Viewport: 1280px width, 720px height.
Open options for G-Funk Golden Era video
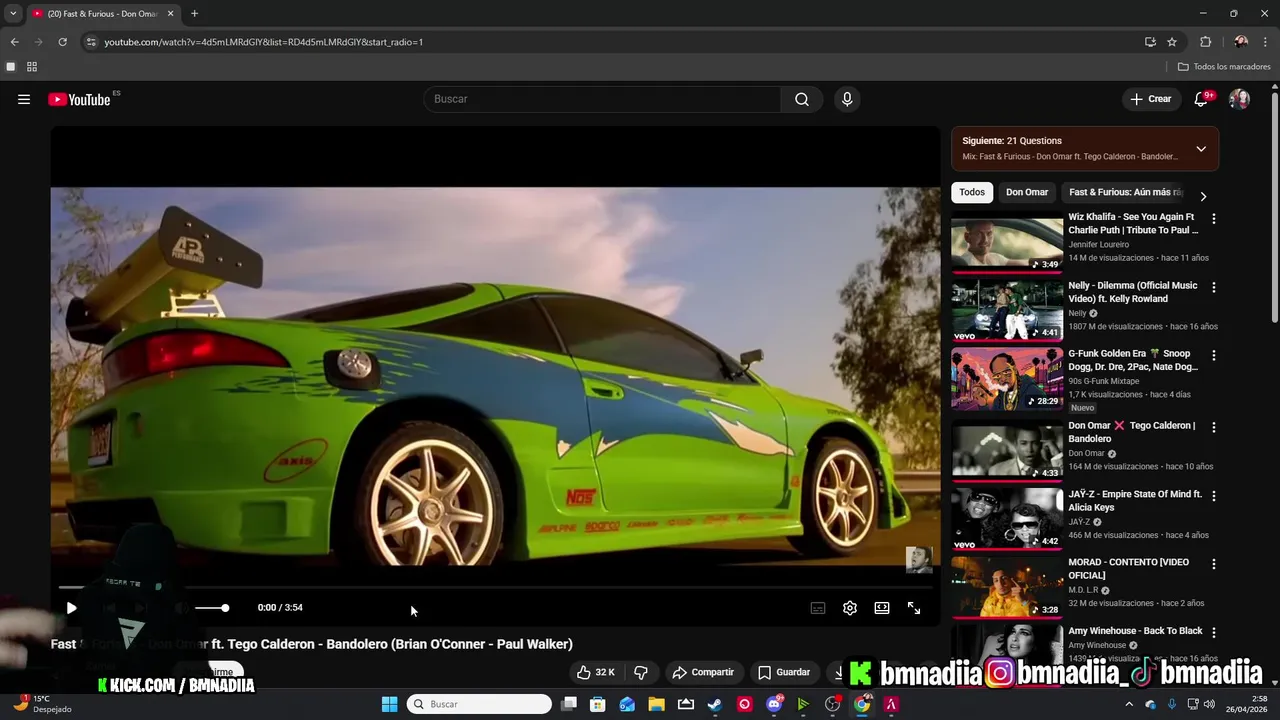coord(1214,355)
